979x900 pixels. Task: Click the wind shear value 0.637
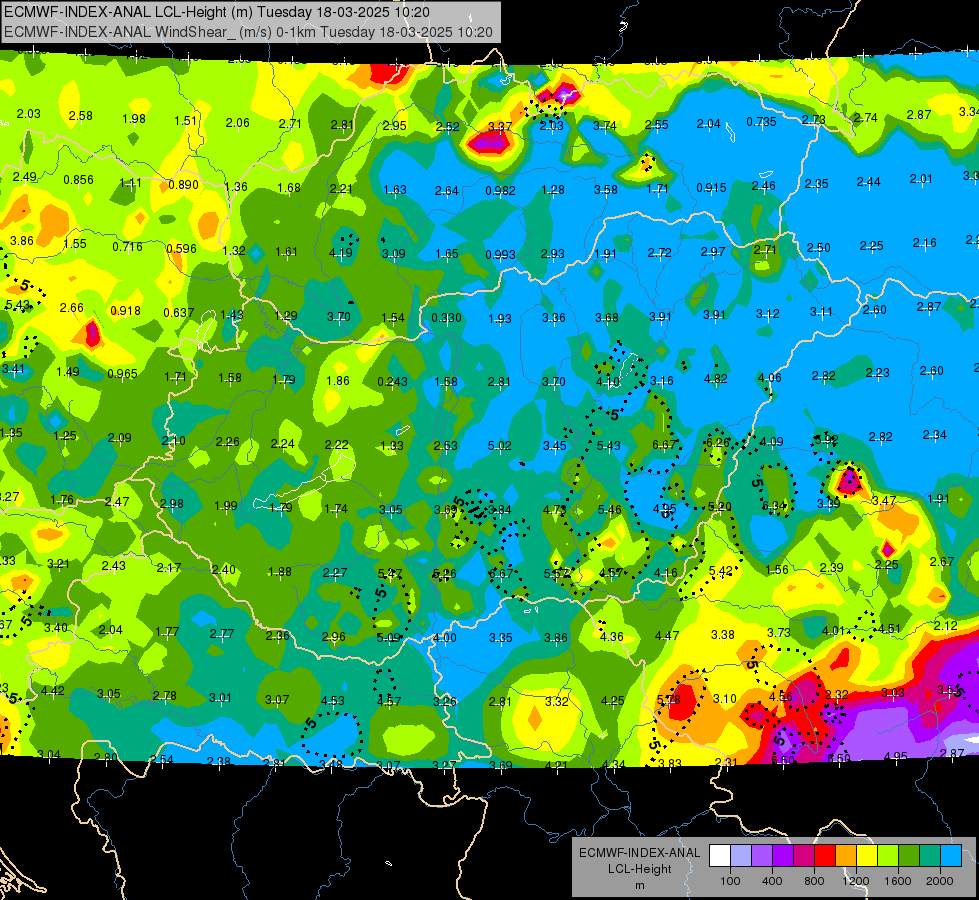click(x=179, y=312)
